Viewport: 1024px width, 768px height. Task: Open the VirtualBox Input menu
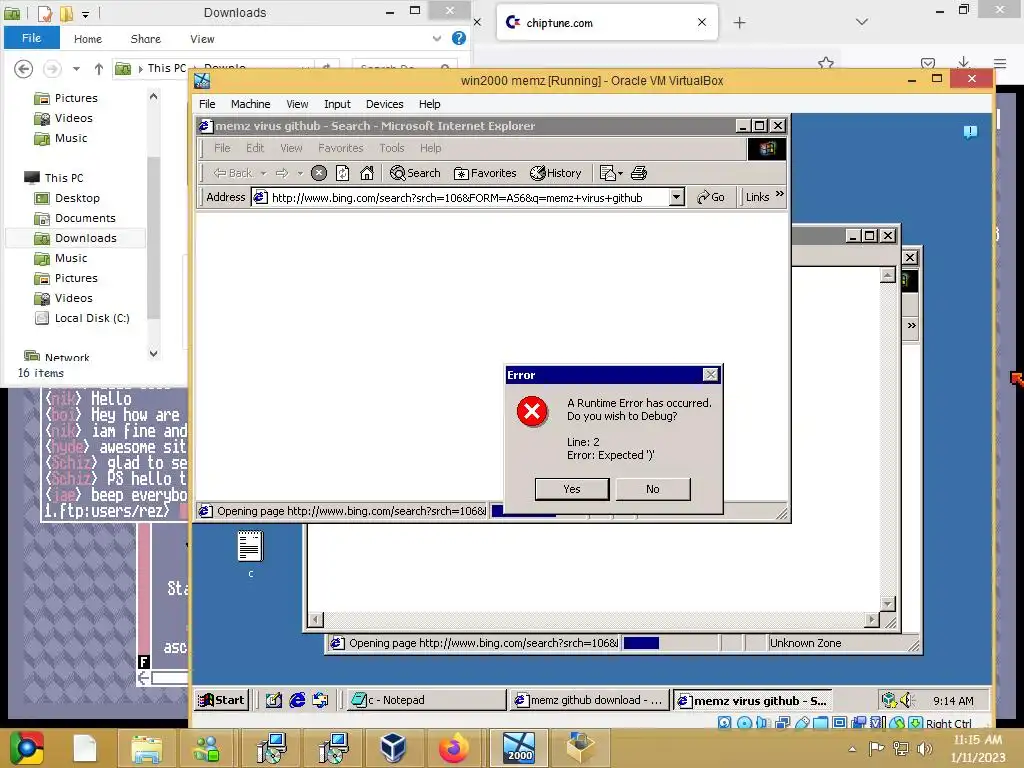pyautogui.click(x=337, y=104)
